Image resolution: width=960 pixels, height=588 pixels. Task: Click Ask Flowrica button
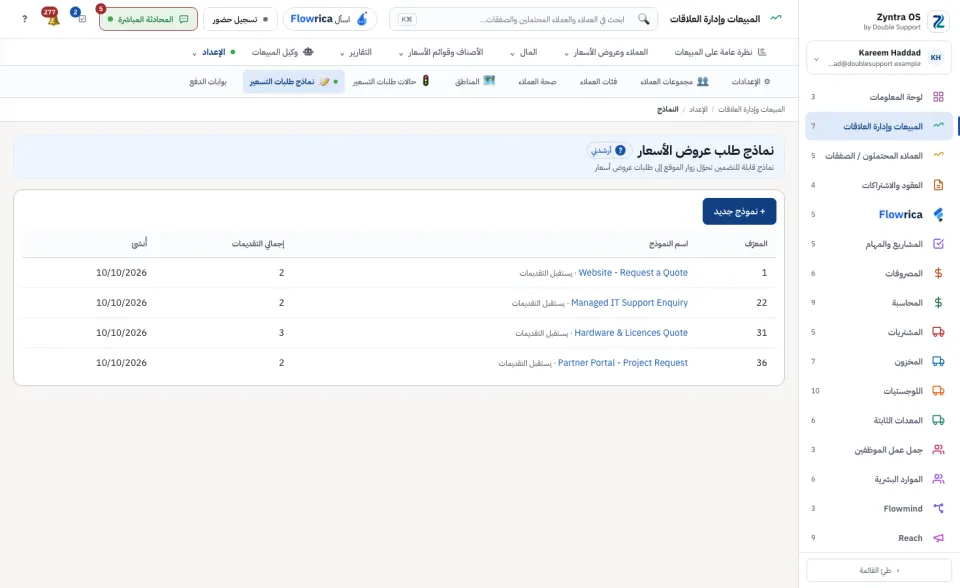329,19
